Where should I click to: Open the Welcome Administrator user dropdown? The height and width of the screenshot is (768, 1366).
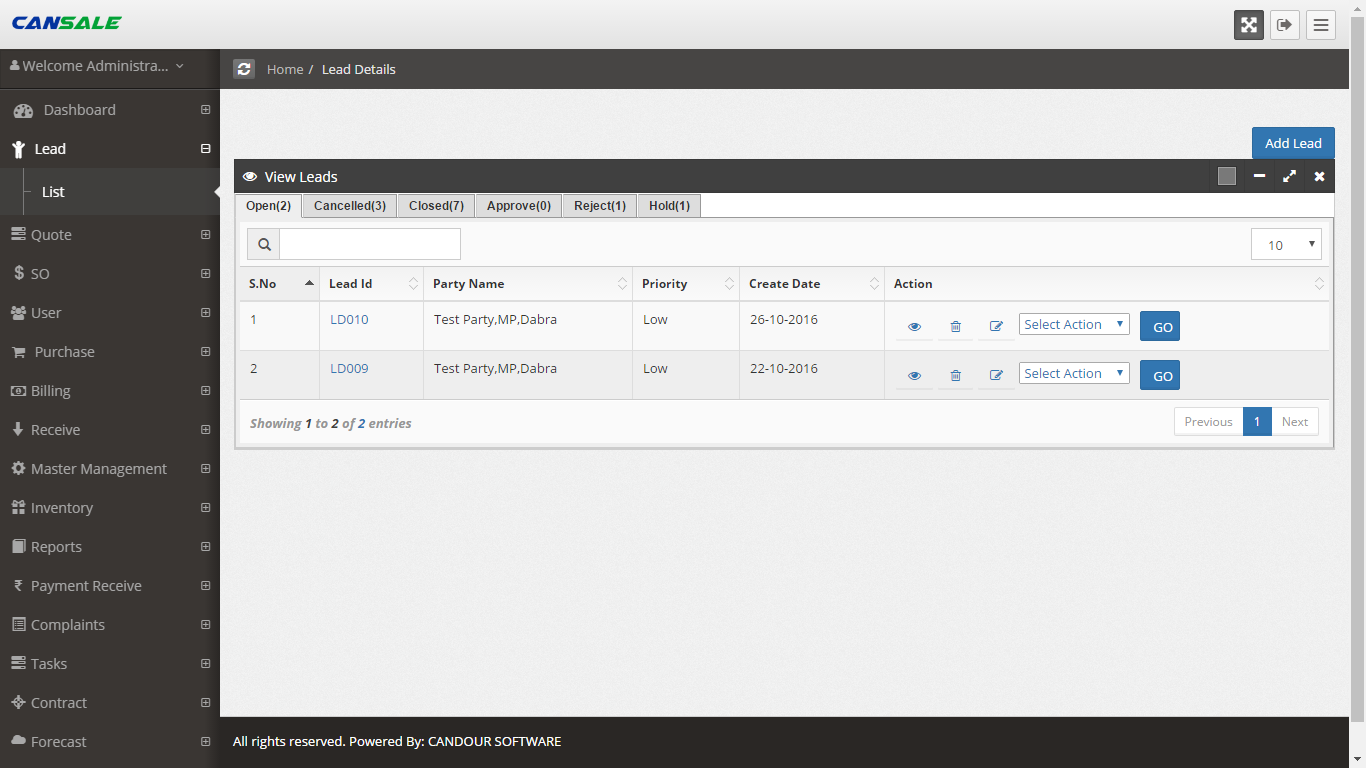click(x=97, y=66)
